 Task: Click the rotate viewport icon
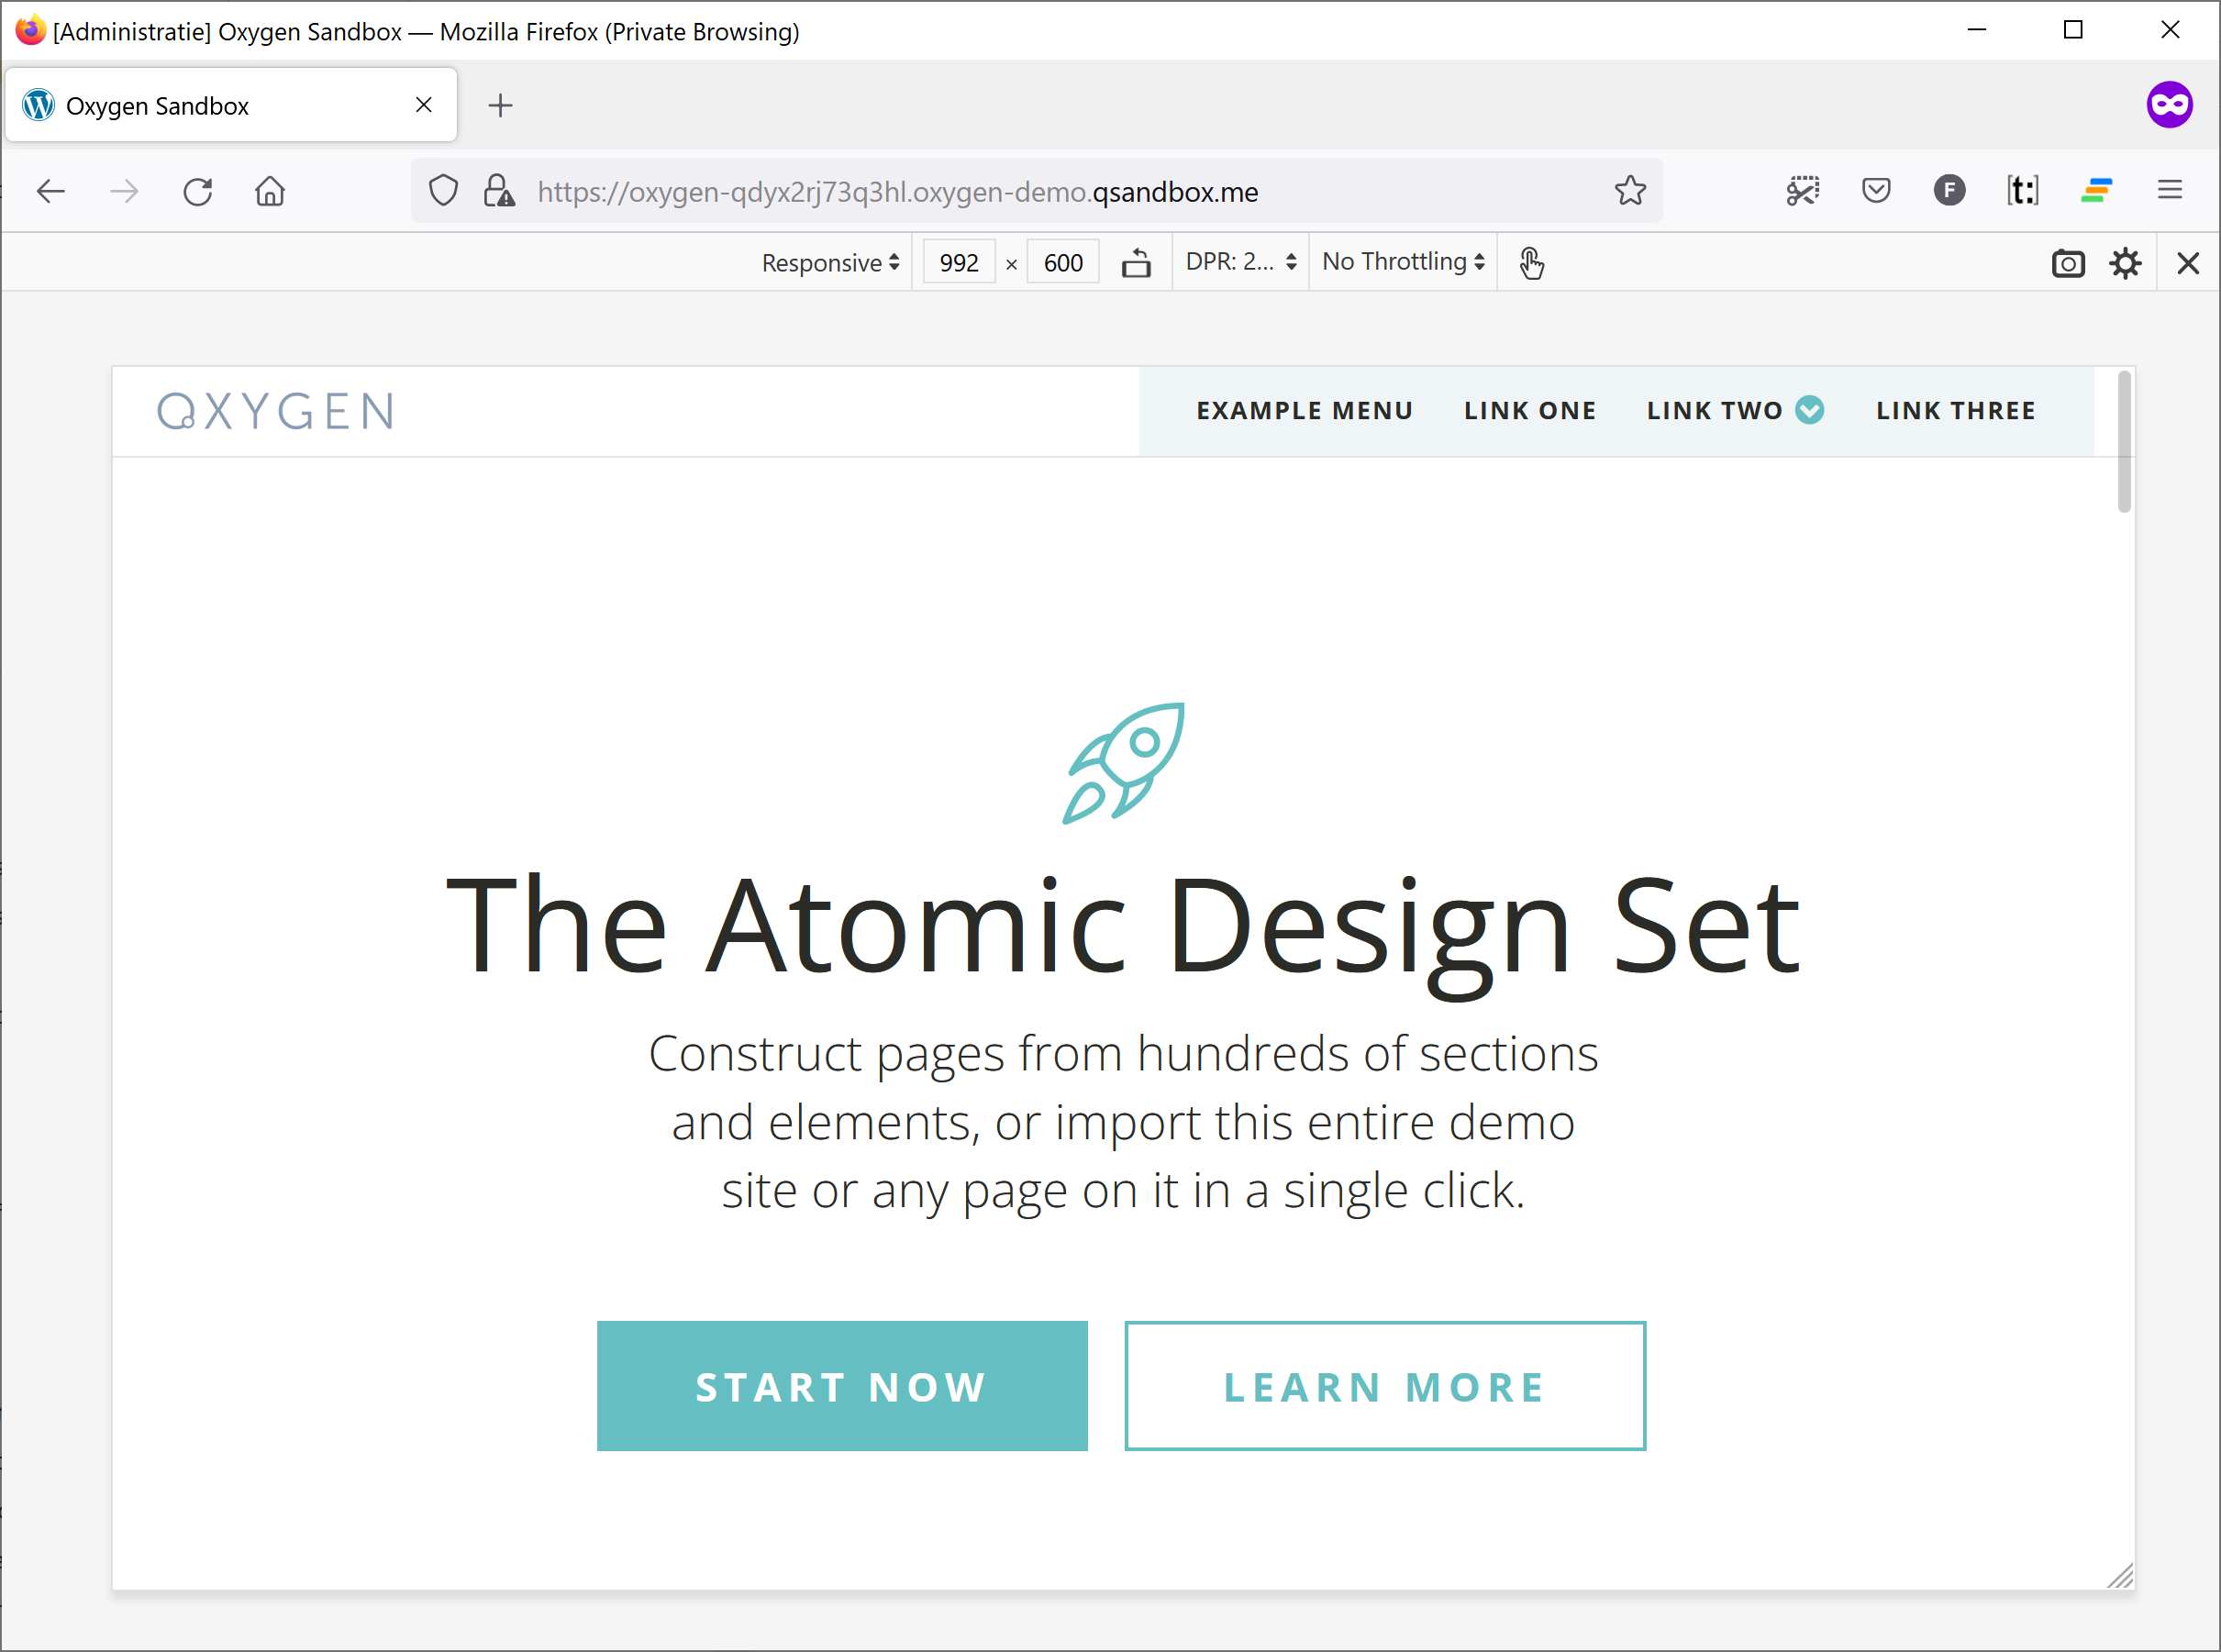[1137, 262]
